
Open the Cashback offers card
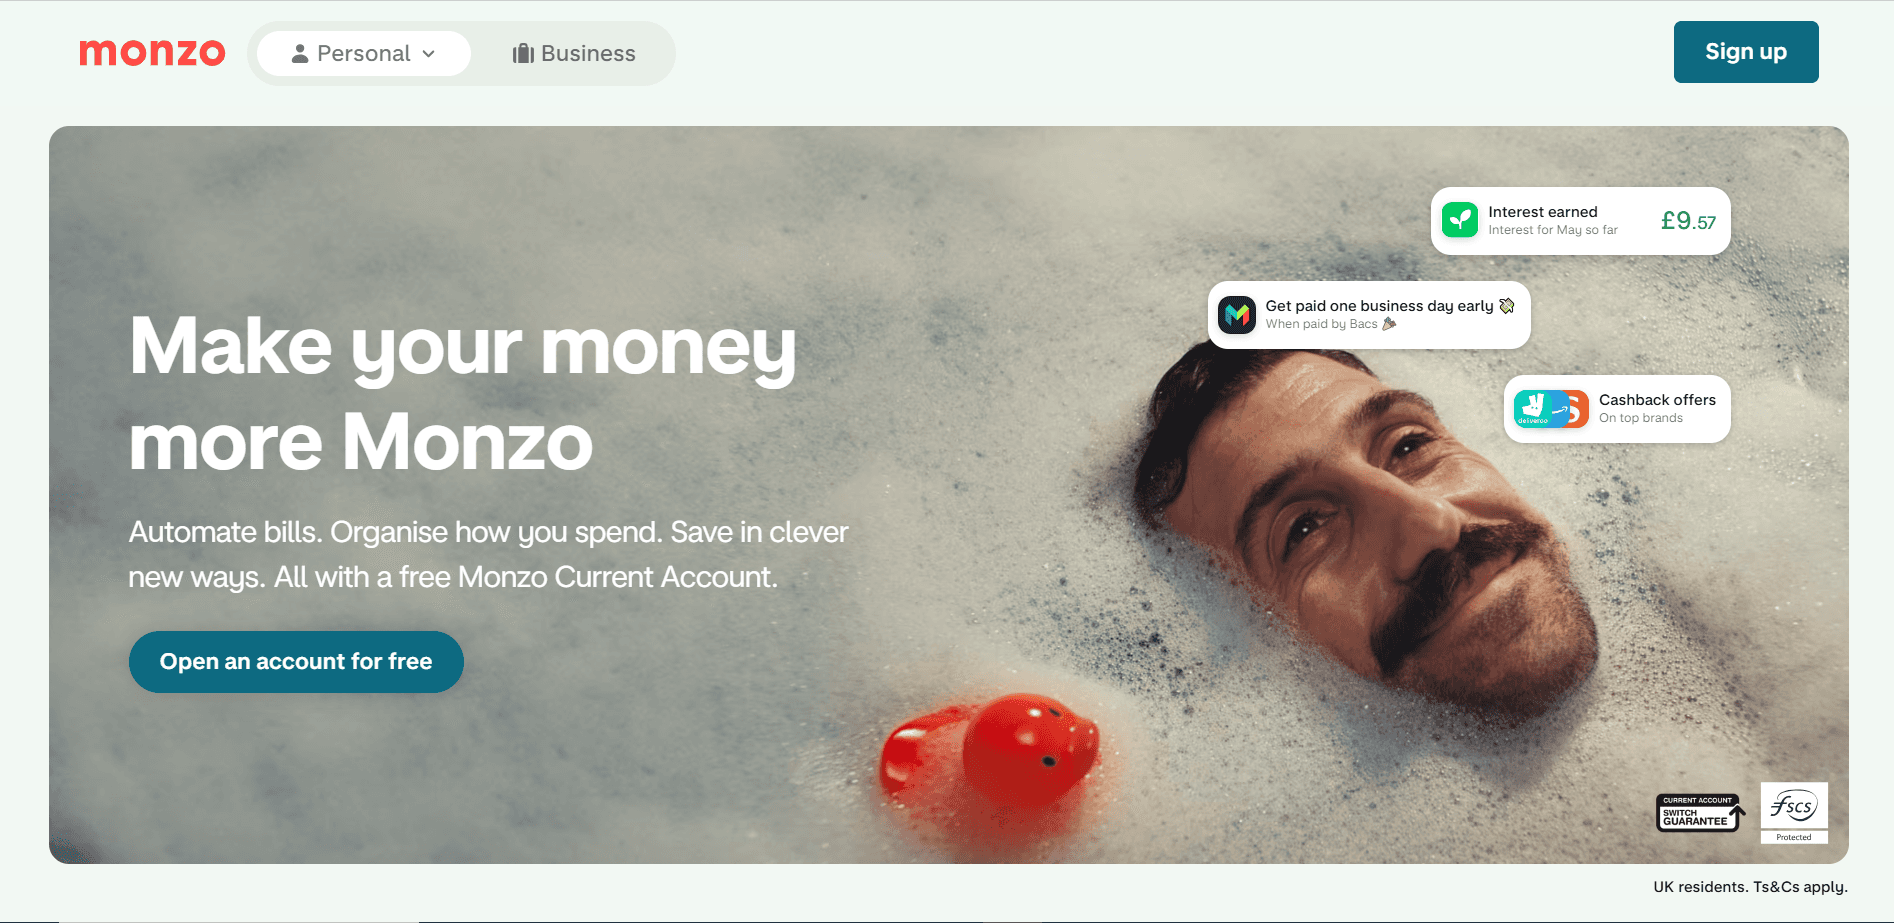(x=1617, y=409)
